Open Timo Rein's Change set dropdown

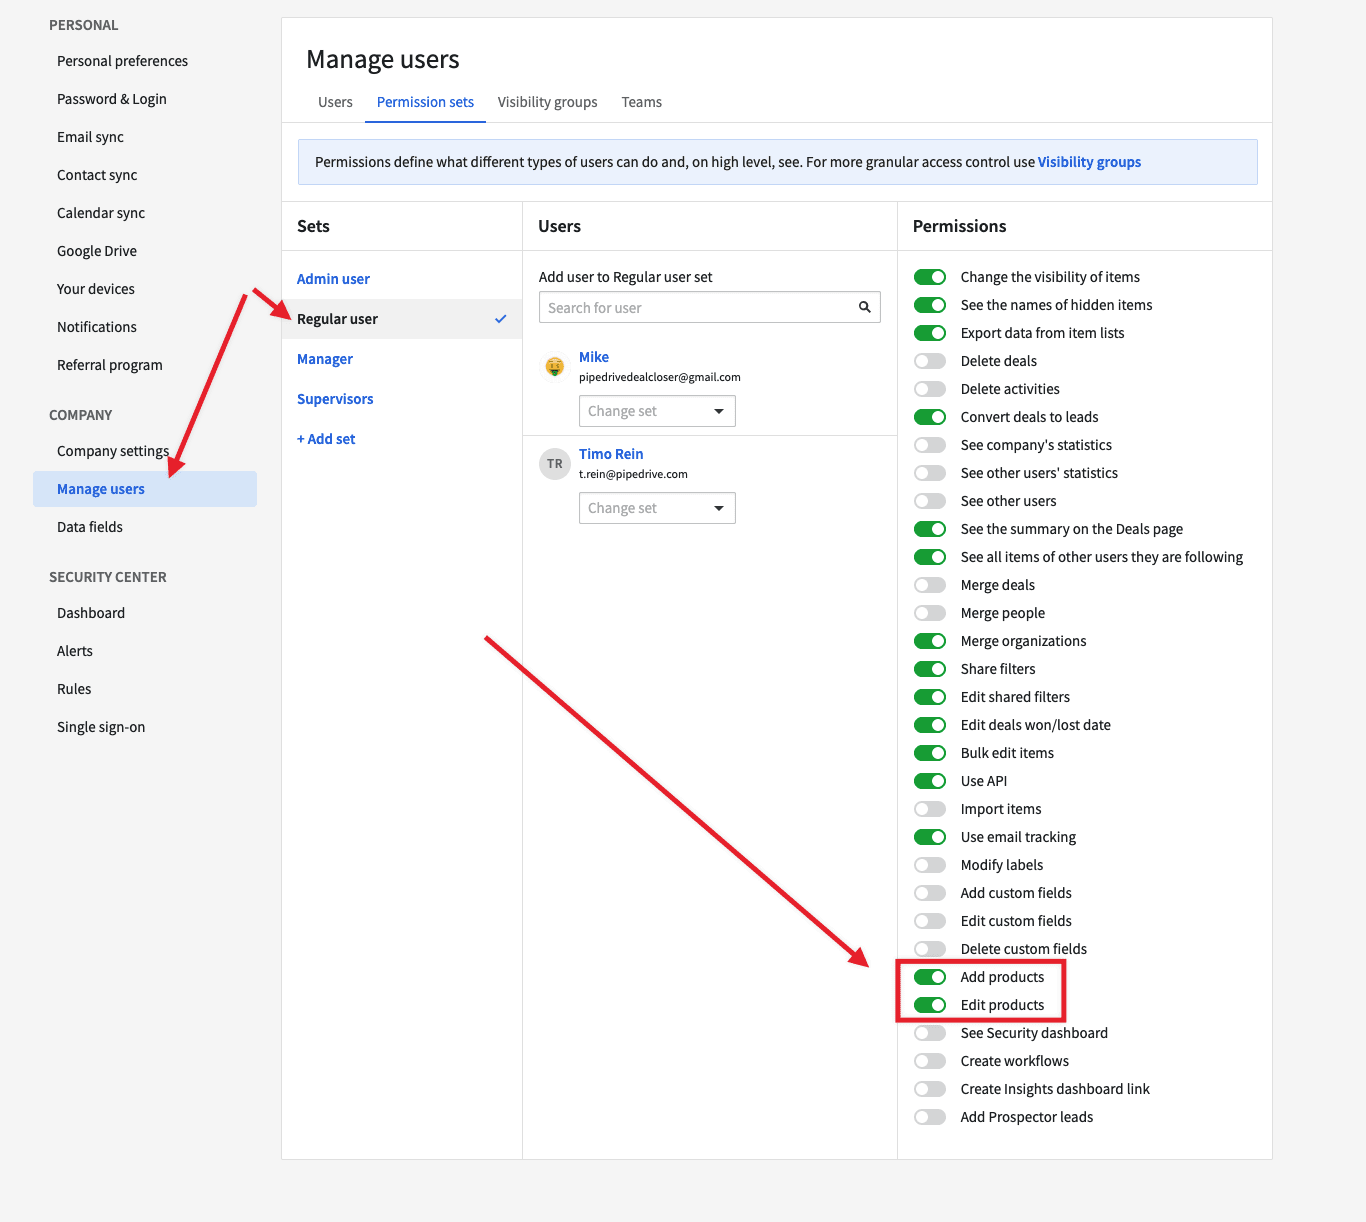[657, 508]
